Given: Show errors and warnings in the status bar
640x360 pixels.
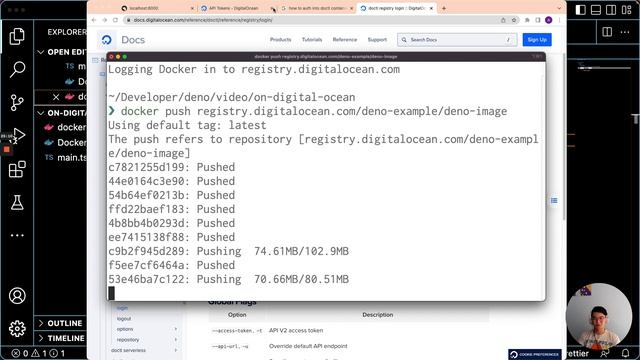Looking at the screenshot, I should point(38,353).
